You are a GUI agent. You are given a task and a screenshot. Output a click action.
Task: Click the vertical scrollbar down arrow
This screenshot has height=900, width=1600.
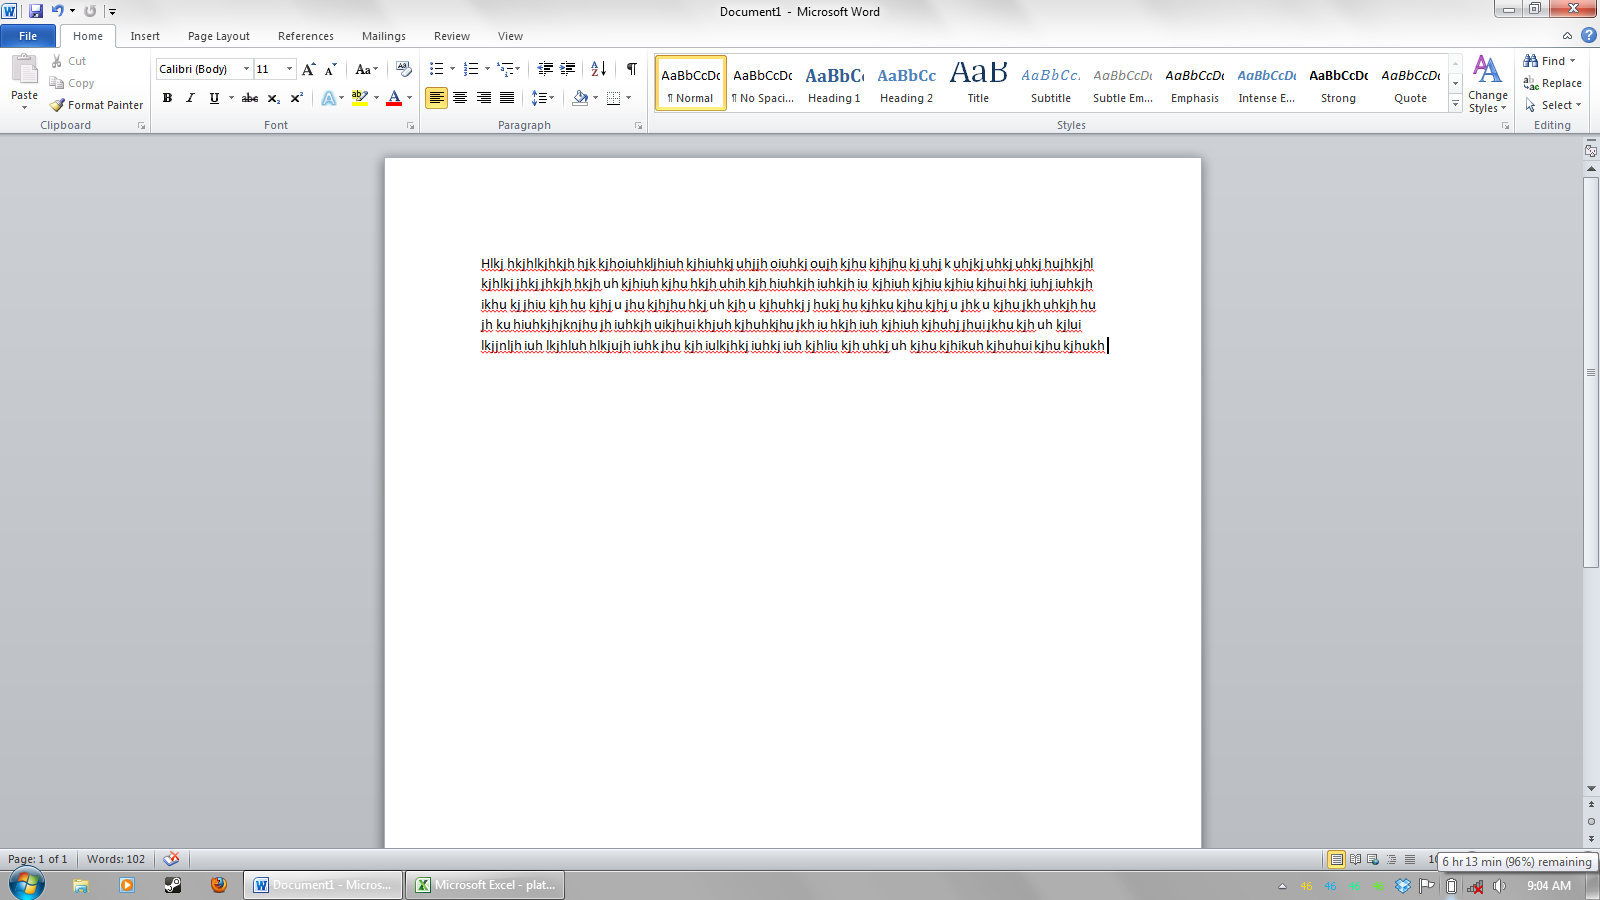(1591, 789)
